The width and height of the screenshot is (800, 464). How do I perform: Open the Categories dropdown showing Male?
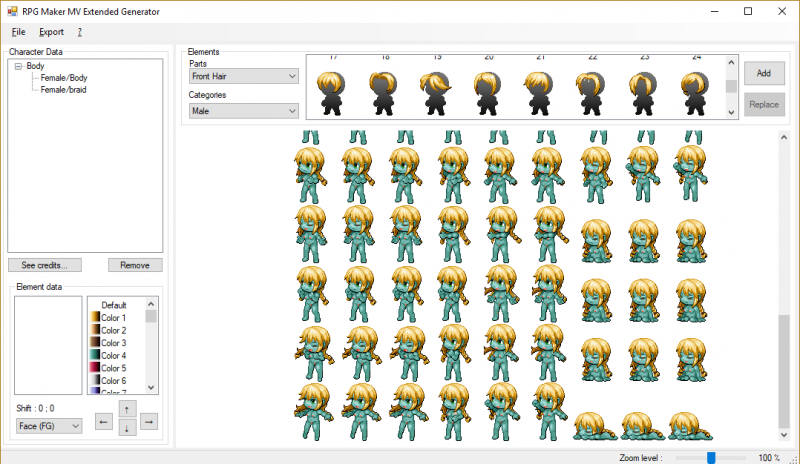tap(243, 111)
